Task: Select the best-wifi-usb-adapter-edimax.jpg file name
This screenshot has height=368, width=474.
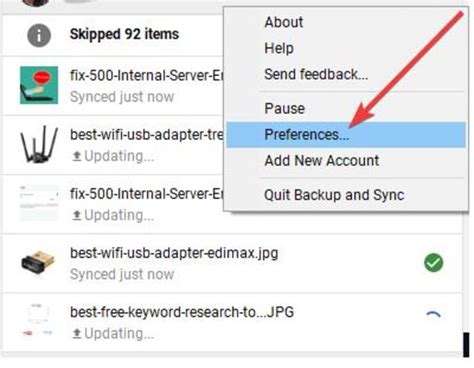Action: pos(174,253)
